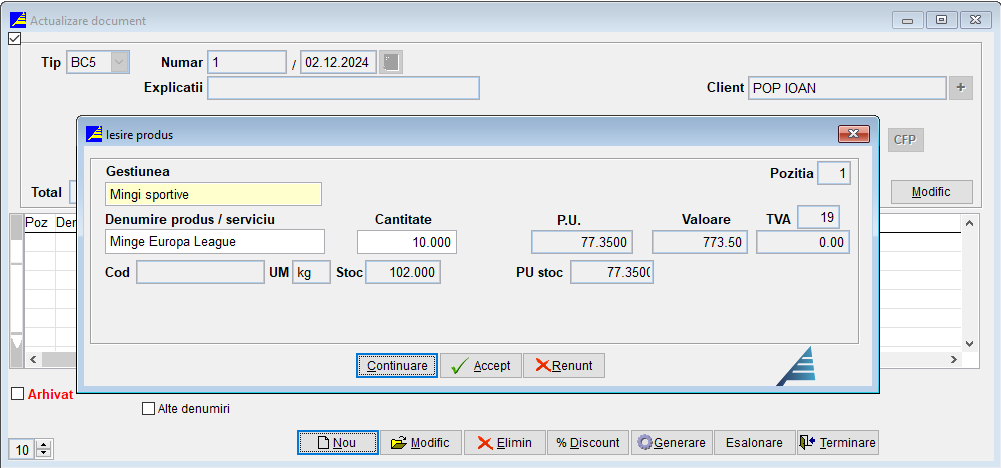Click the stepper arrows next to value 10
1001x468 pixels.
(x=44, y=449)
